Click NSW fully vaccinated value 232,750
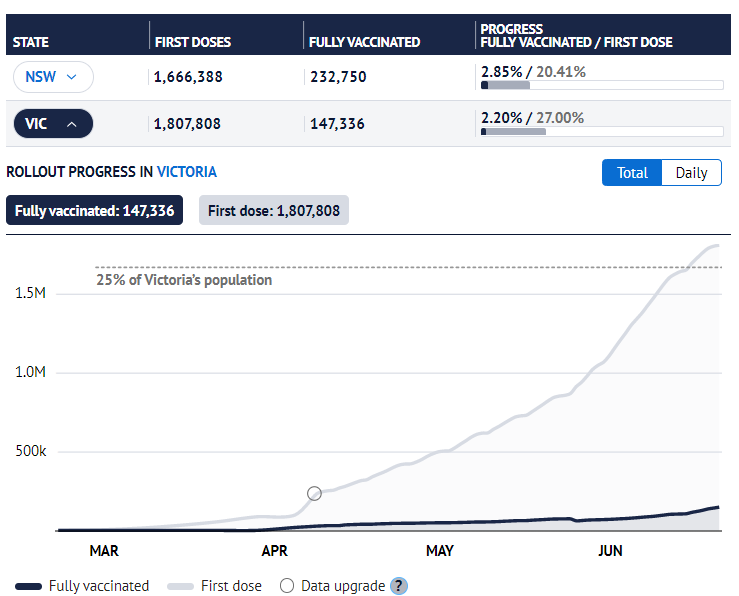The width and height of the screenshot is (739, 596). [338, 77]
